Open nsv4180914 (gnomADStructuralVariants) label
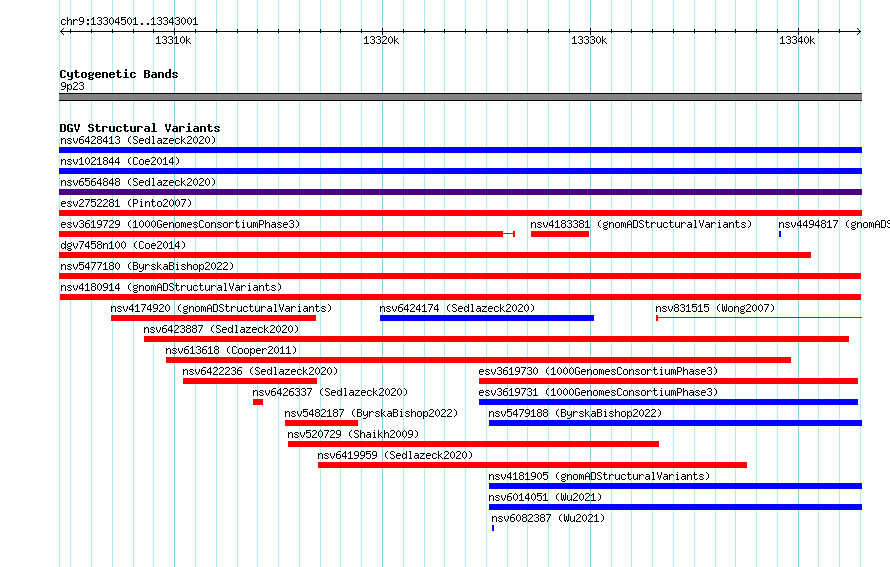The height and width of the screenshot is (567, 890). pos(171,287)
